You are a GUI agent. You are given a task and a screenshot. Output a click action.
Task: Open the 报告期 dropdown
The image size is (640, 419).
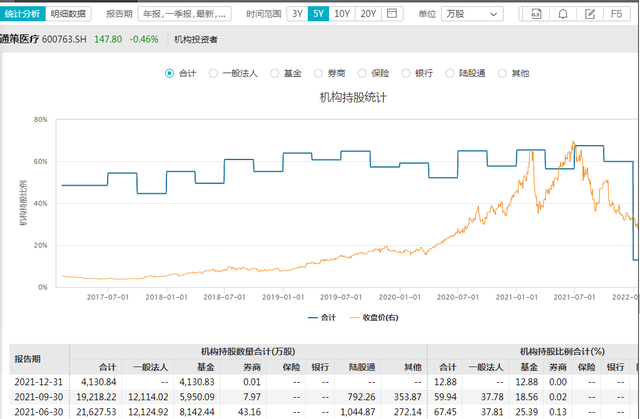185,15
